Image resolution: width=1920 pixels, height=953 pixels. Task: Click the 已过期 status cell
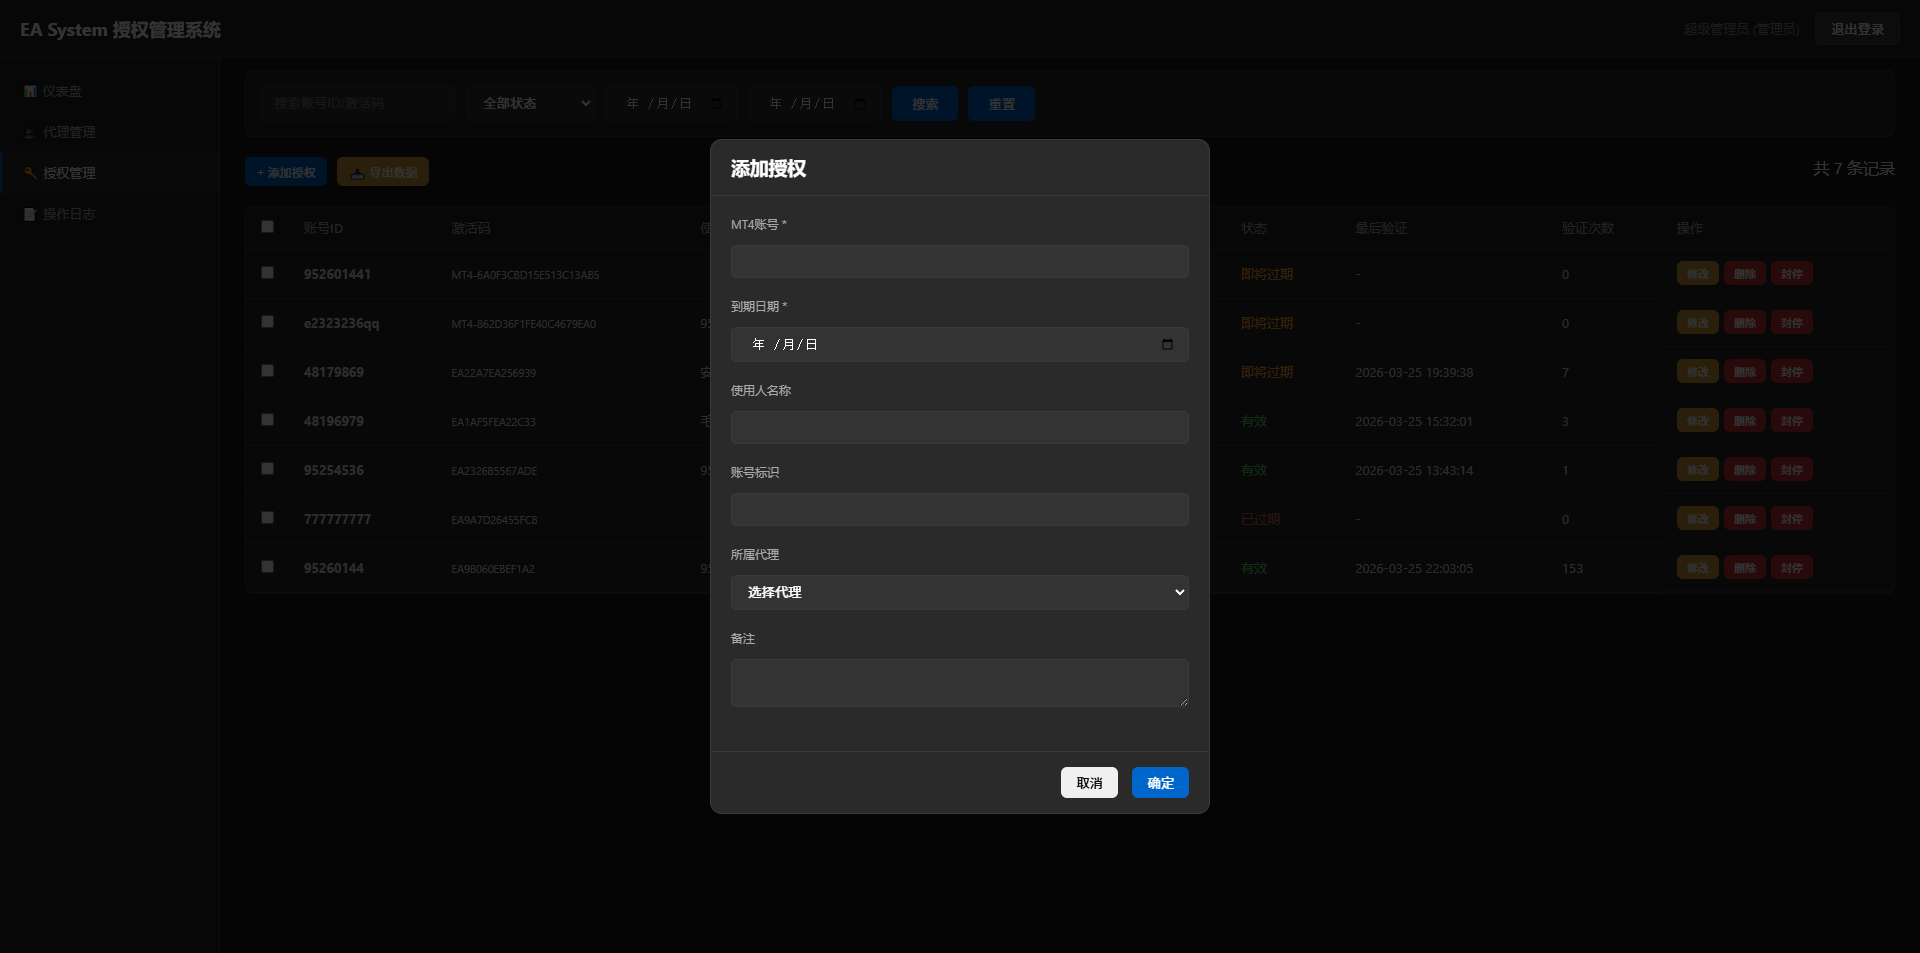(1260, 520)
